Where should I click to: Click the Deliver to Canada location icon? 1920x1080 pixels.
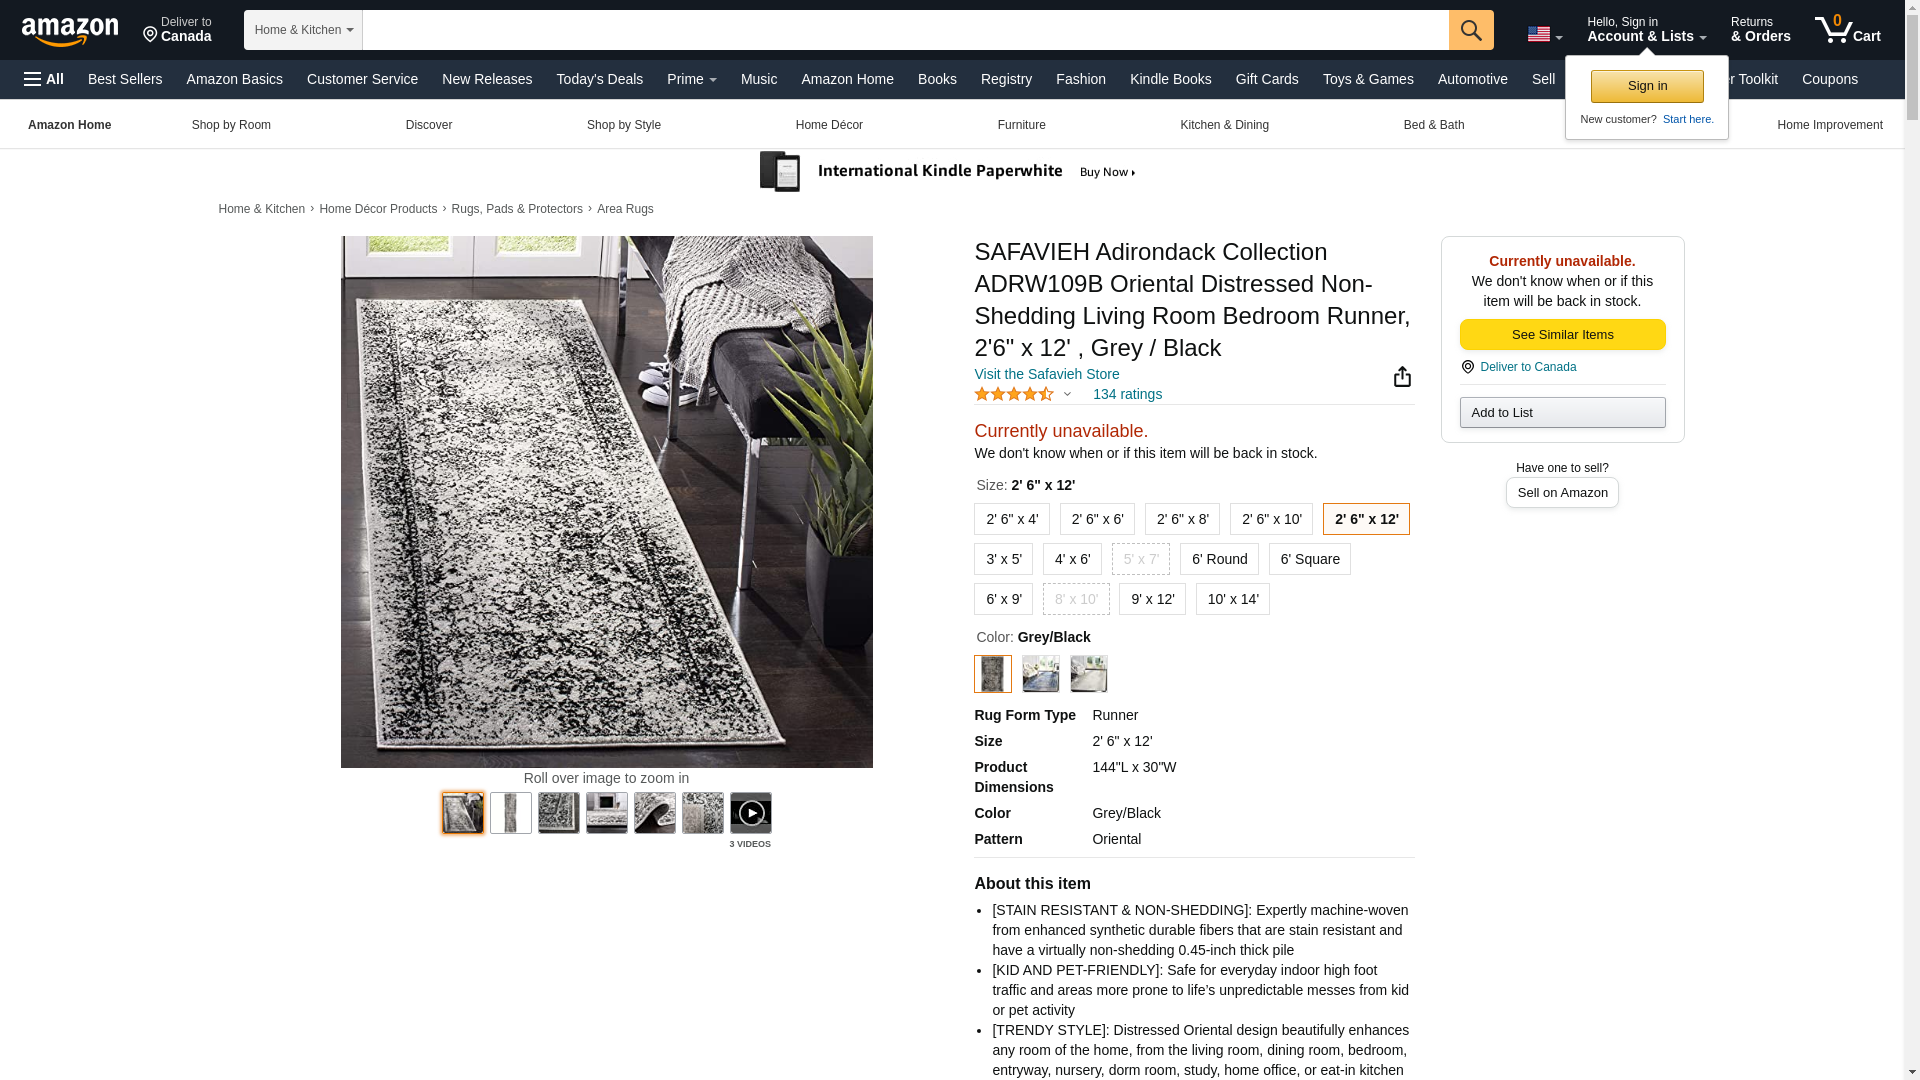click(1467, 367)
